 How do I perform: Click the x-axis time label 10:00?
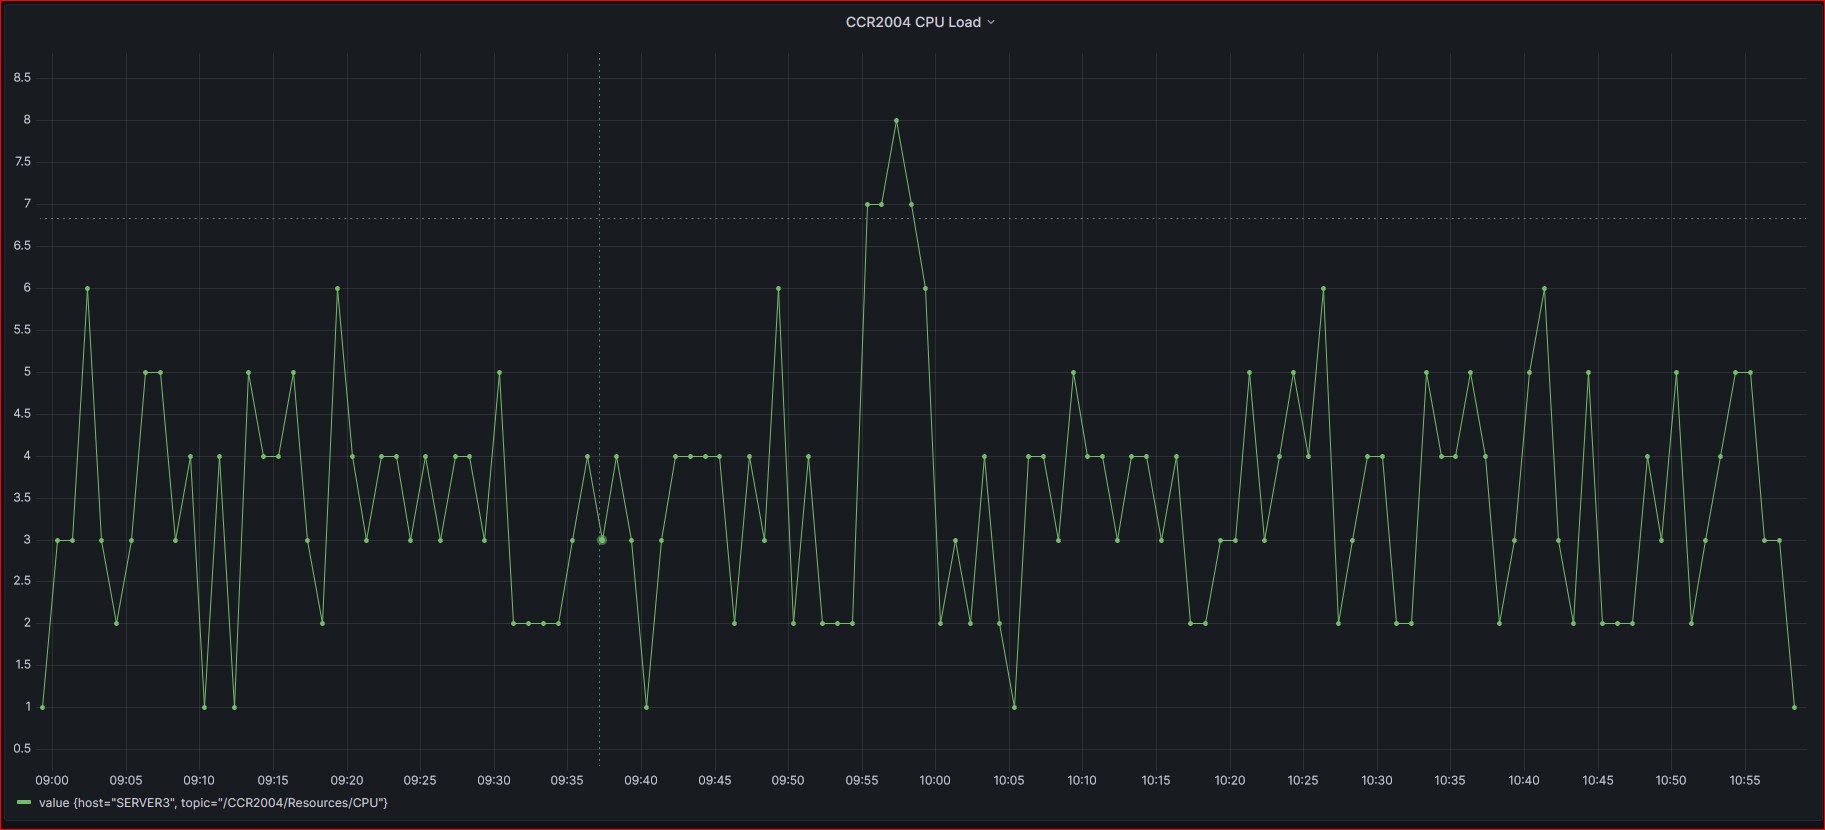click(935, 780)
